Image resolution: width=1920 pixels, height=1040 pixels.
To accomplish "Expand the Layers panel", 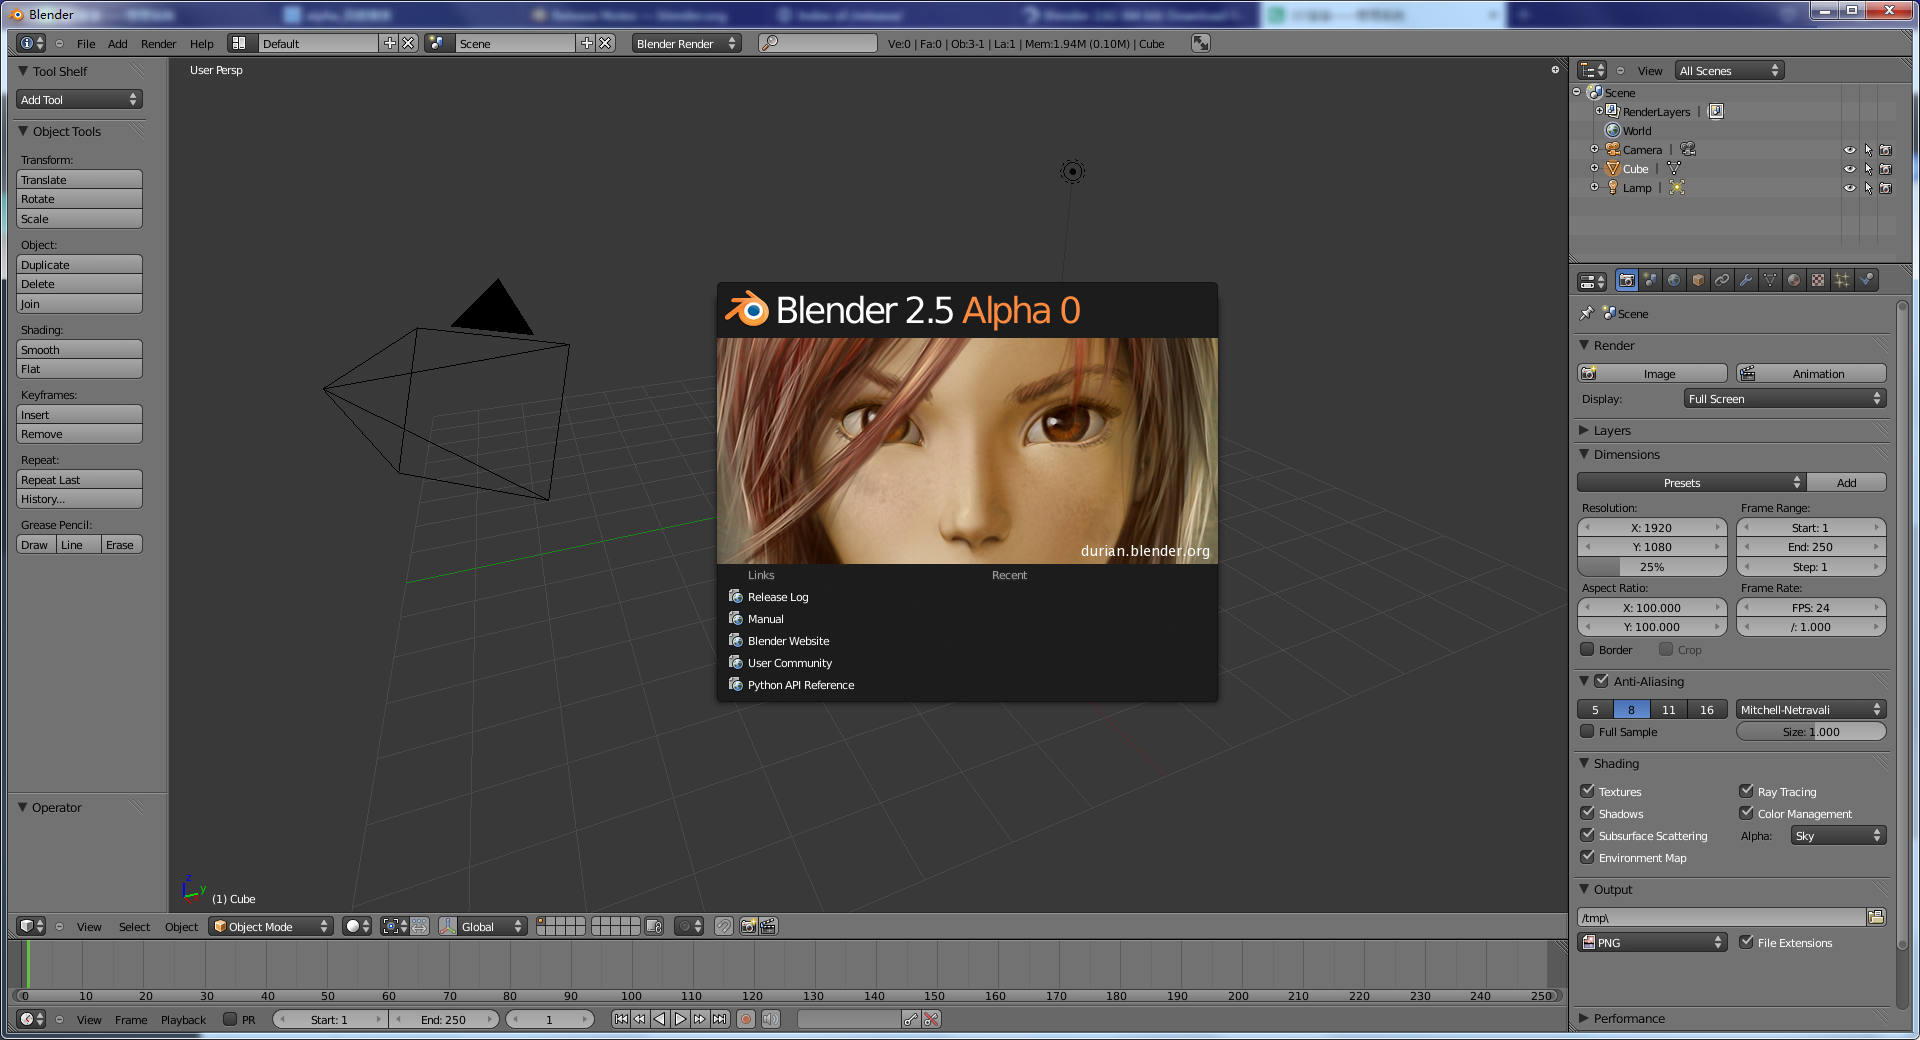I will pyautogui.click(x=1612, y=430).
